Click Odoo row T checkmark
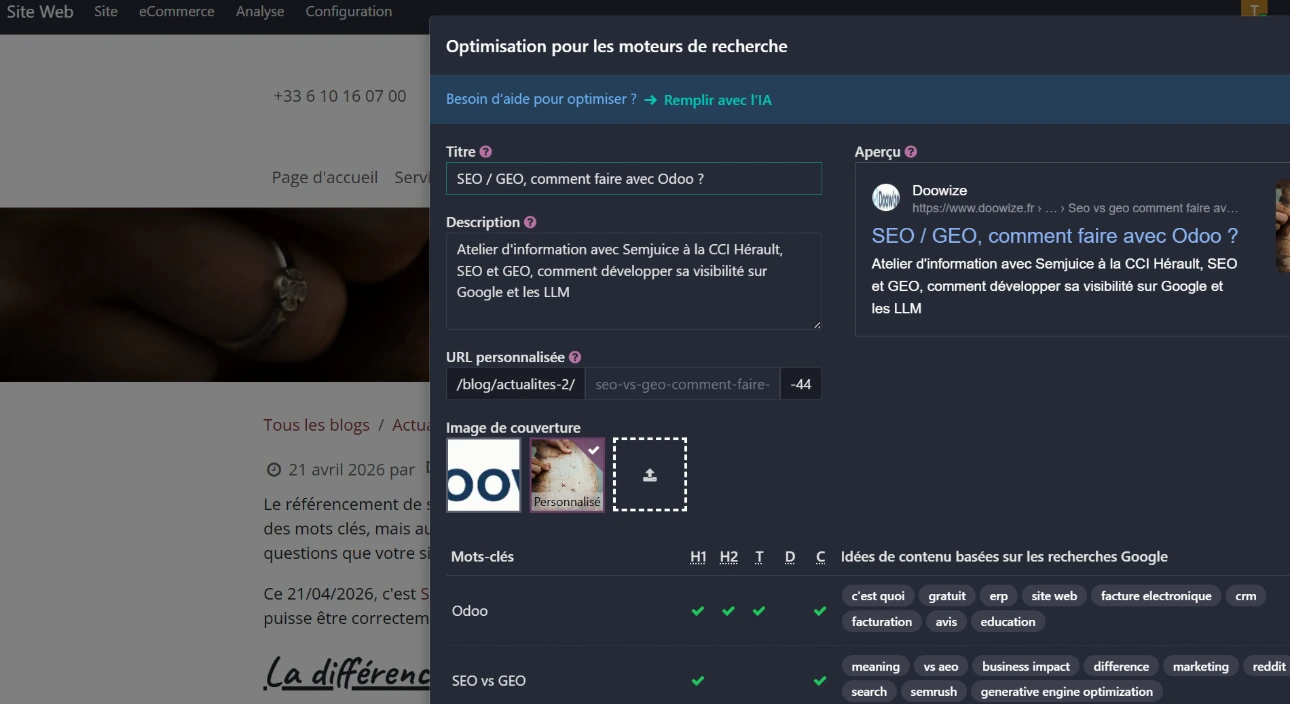The image size is (1290, 704). pos(759,611)
